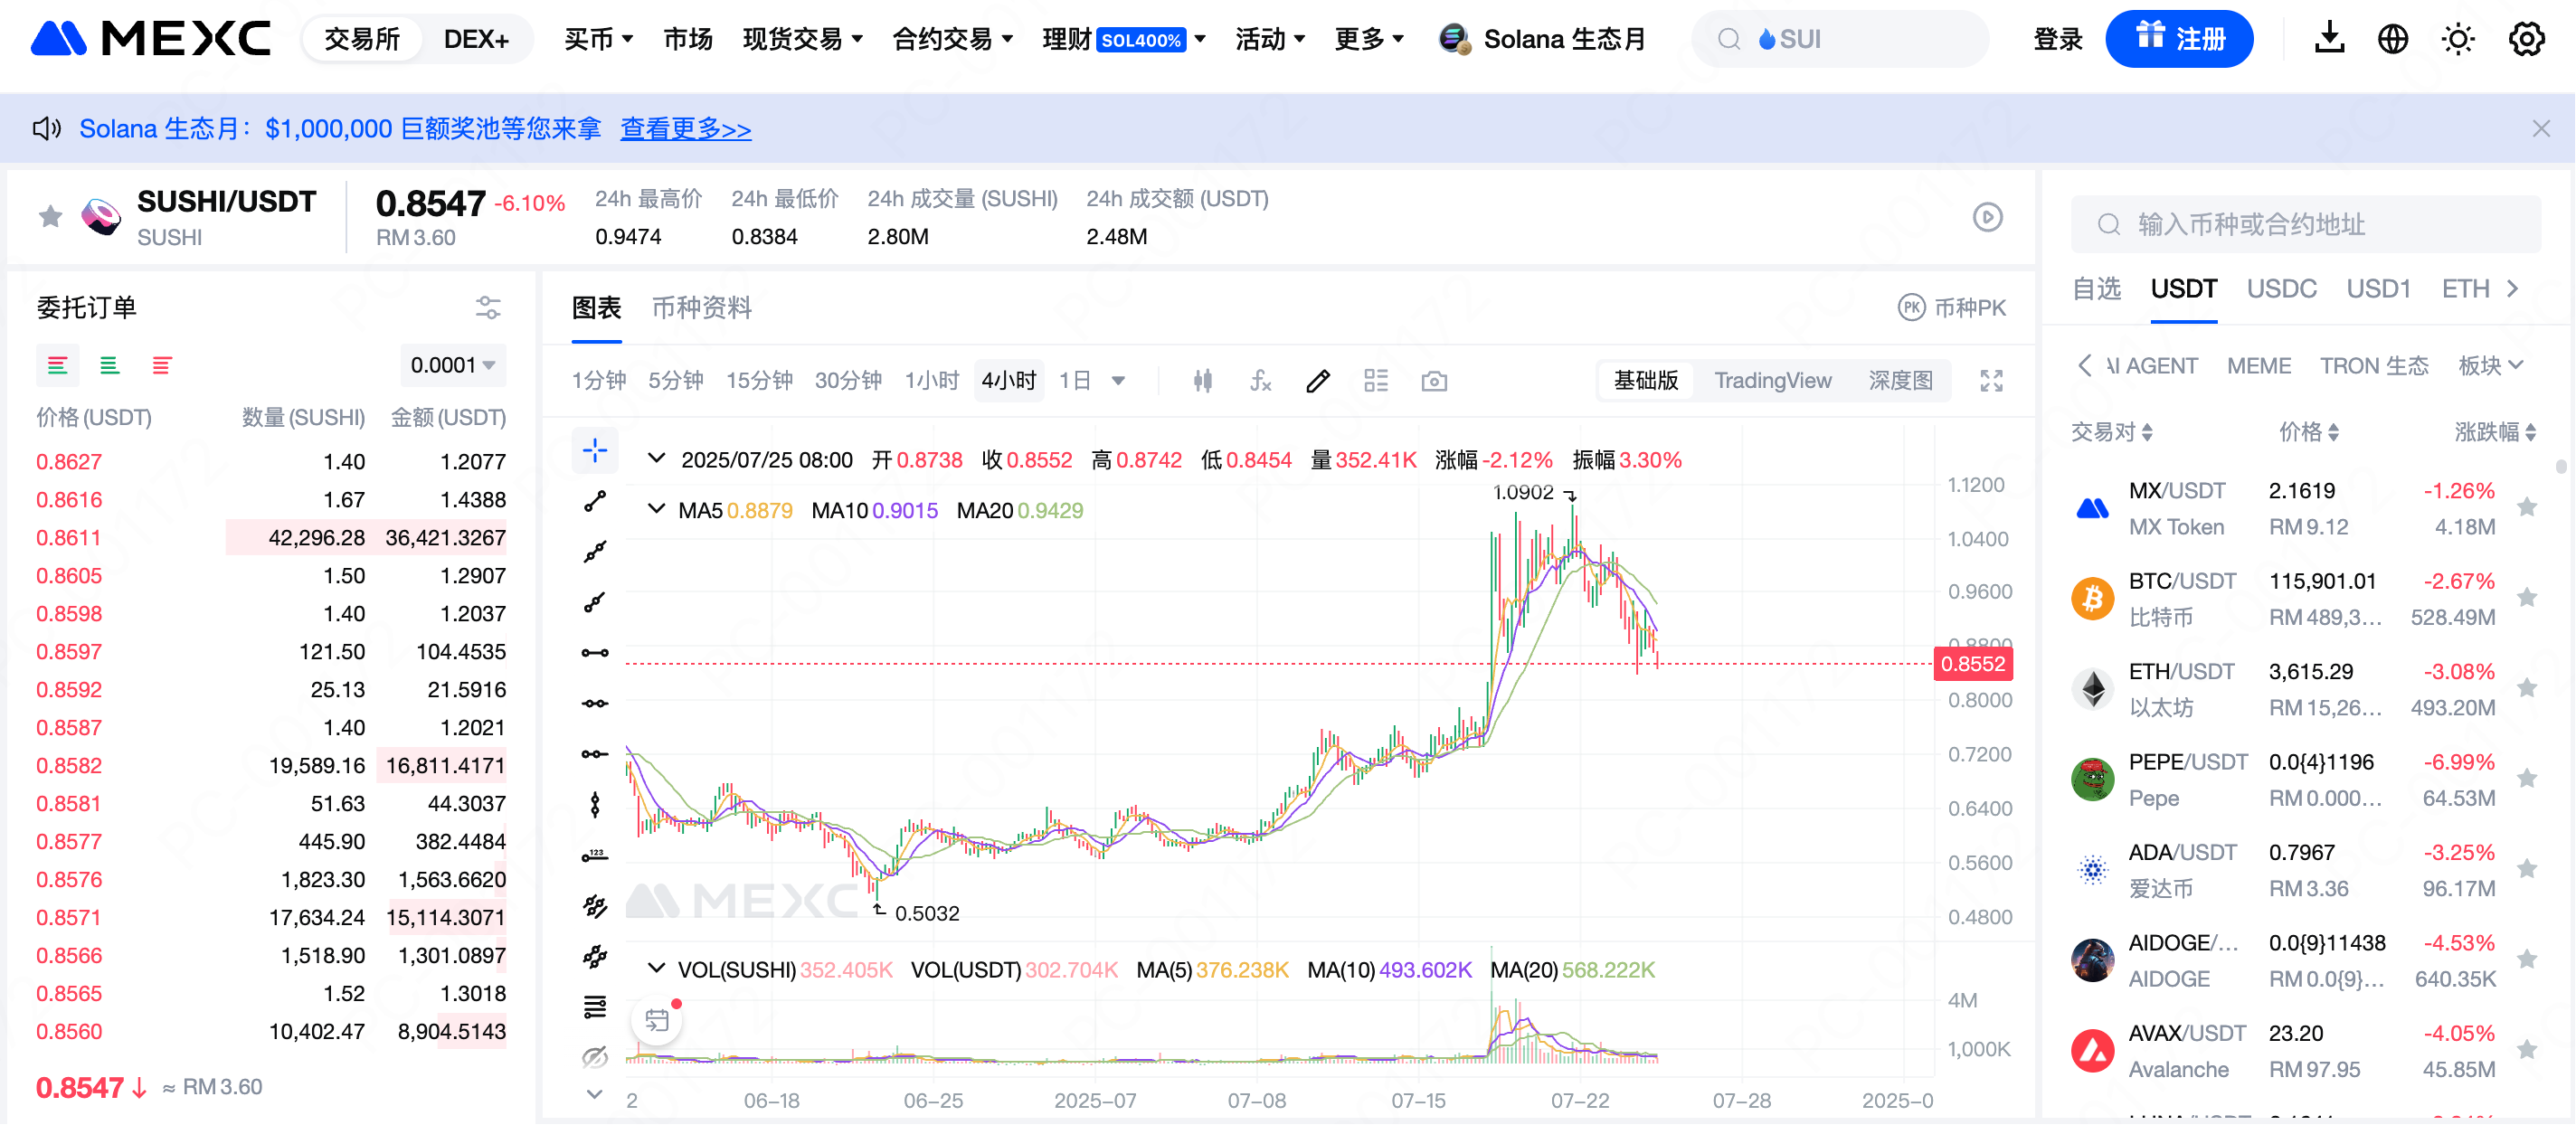The width and height of the screenshot is (2576, 1125).
Task: Click the market list scrollbar
Action: (x=2561, y=467)
